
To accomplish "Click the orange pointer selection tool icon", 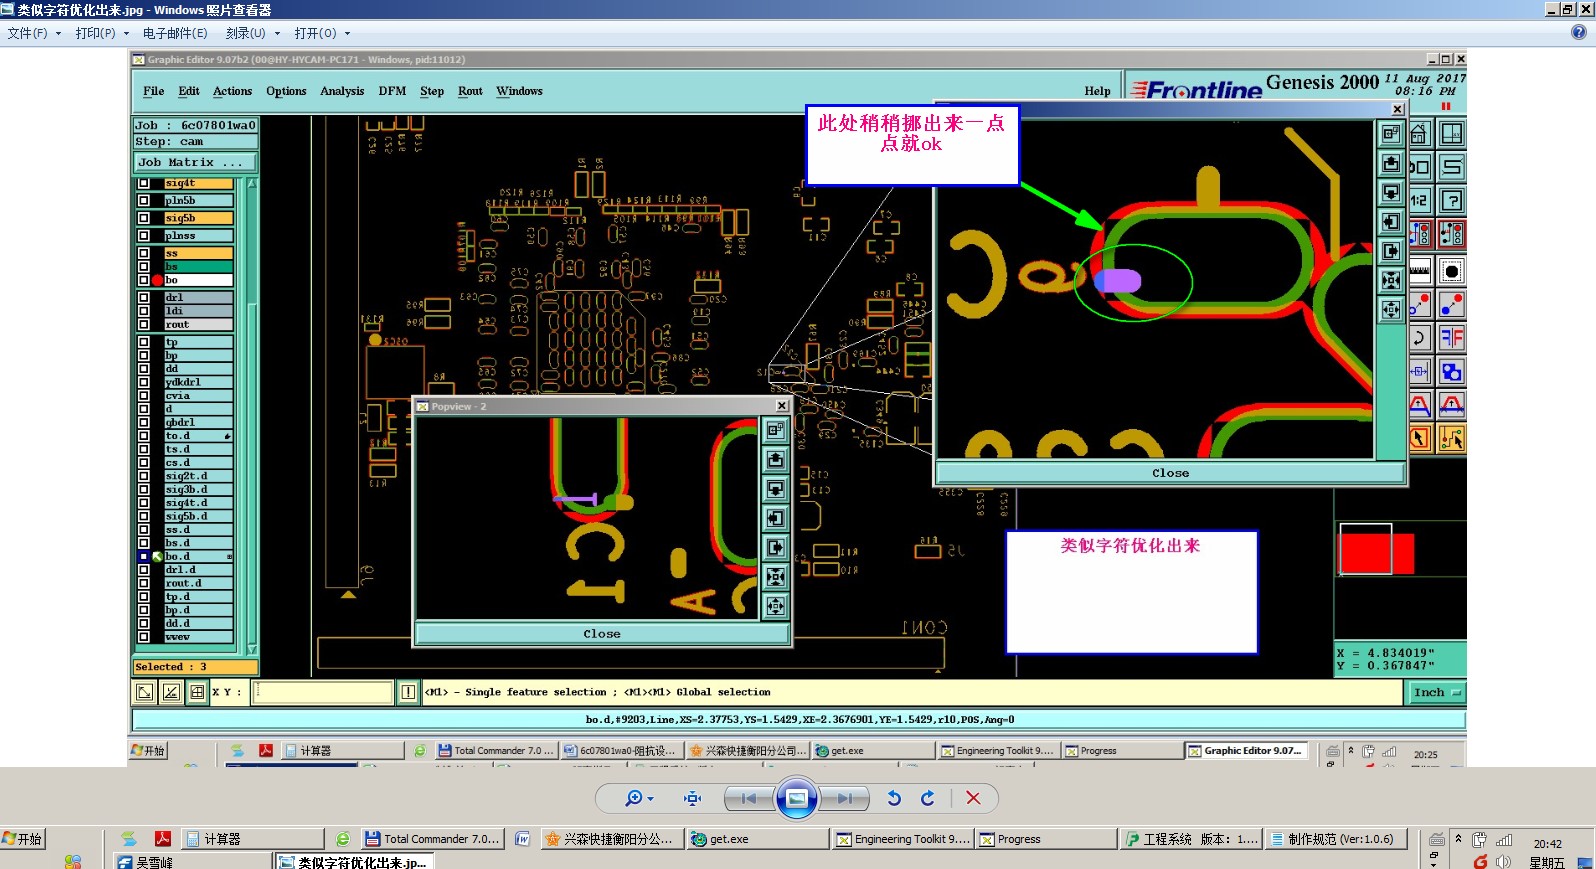I will tap(1419, 438).
